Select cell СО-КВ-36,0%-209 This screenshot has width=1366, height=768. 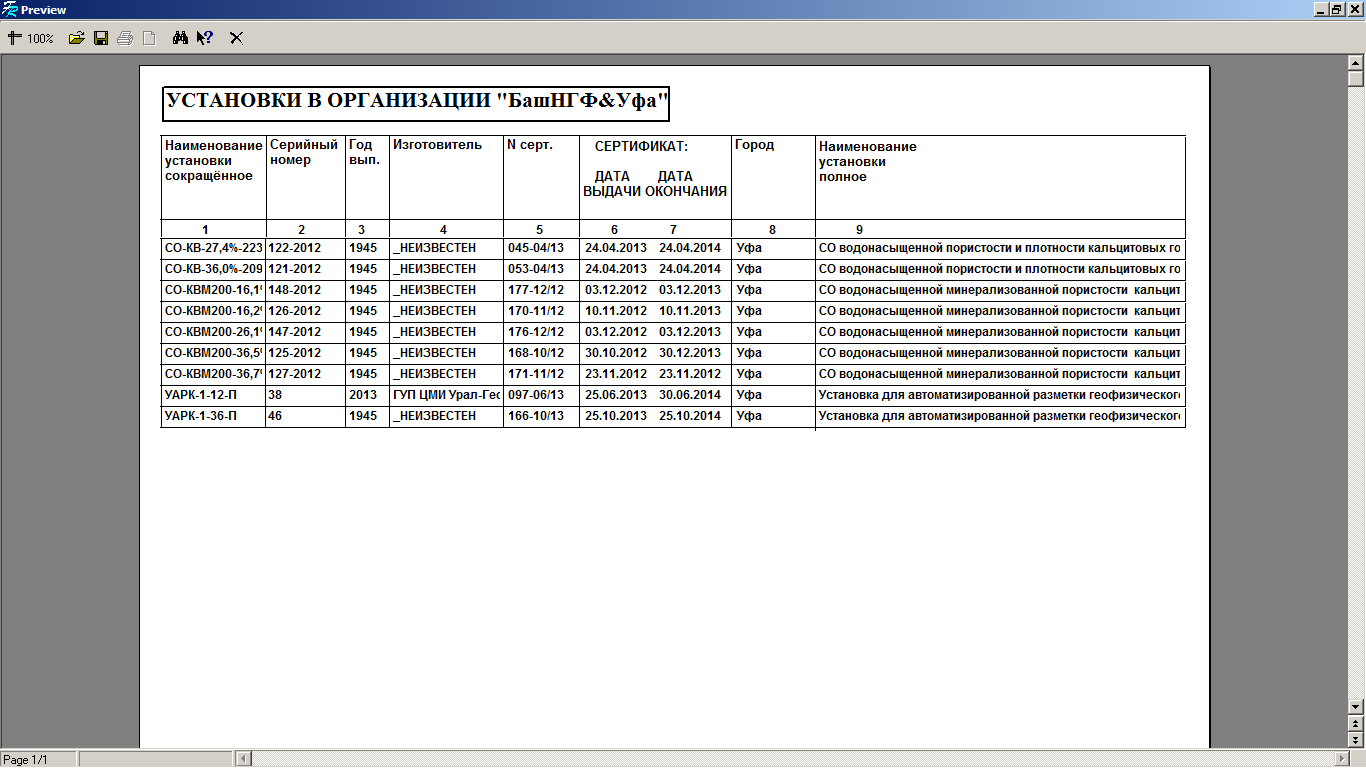click(x=213, y=269)
